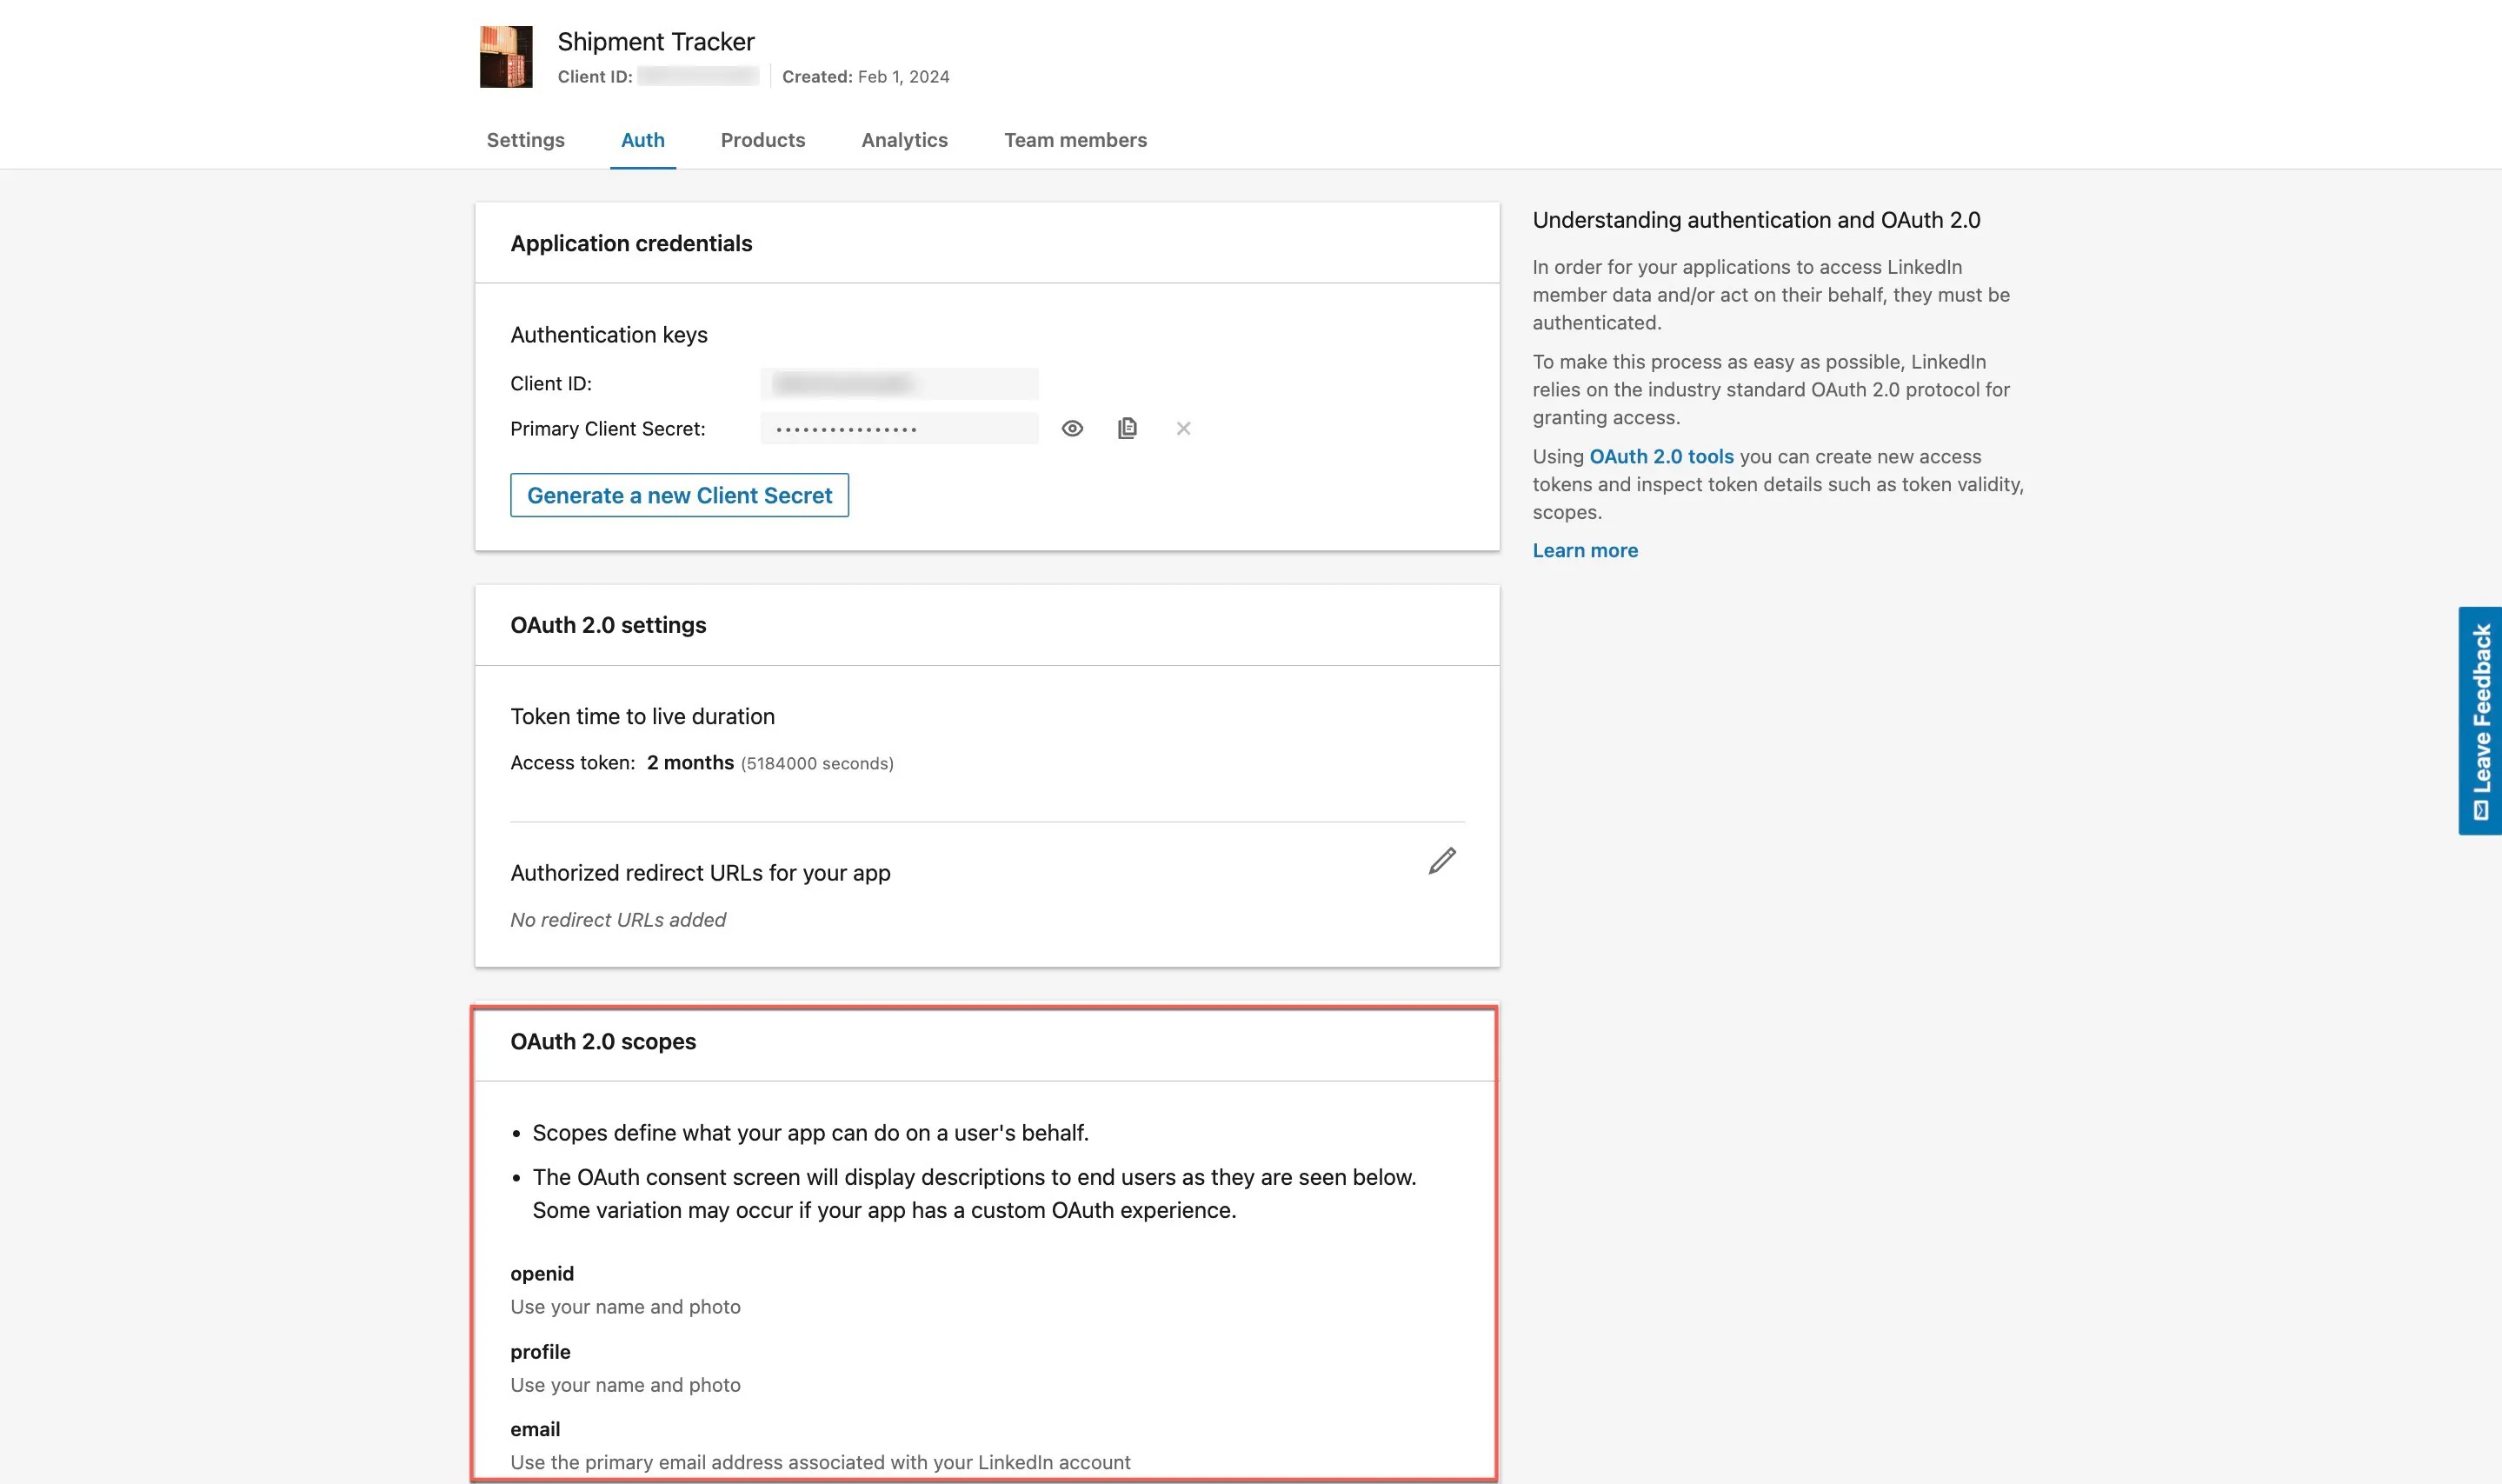Screen dimensions: 2502x1484
Task: Go to the Analytics tab
Action: tap(905, 140)
